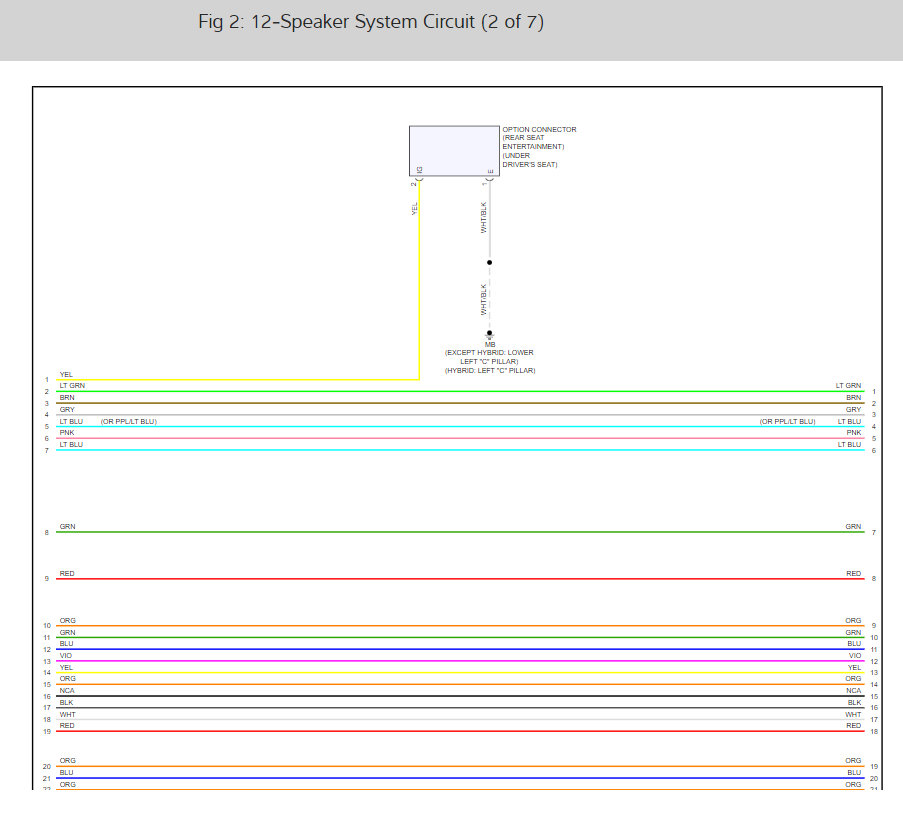Click the left RED label at wire 19
The width and height of the screenshot is (903, 813).
(67, 725)
